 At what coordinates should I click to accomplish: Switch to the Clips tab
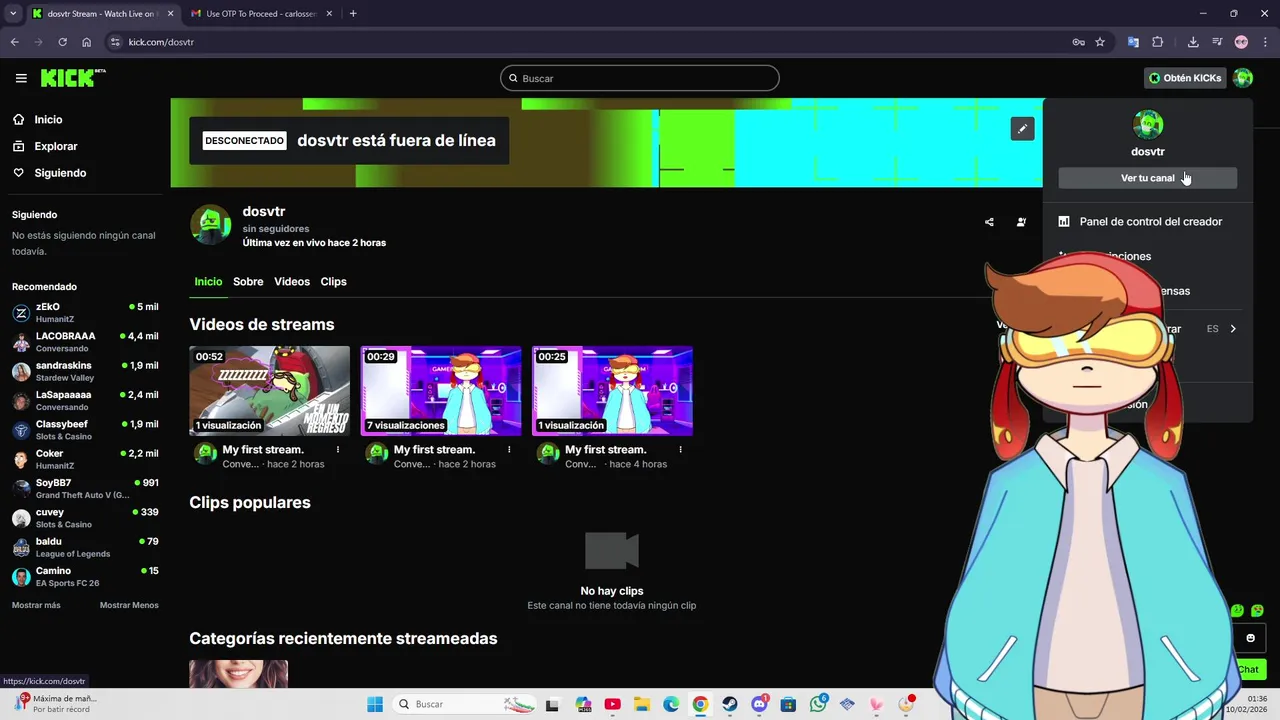(333, 282)
